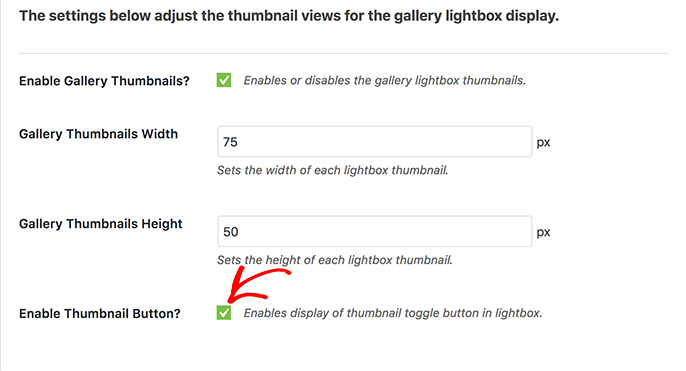Image resolution: width=686 pixels, height=371 pixels.
Task: Click the settings heading about thumbnail views
Action: (x=289, y=16)
